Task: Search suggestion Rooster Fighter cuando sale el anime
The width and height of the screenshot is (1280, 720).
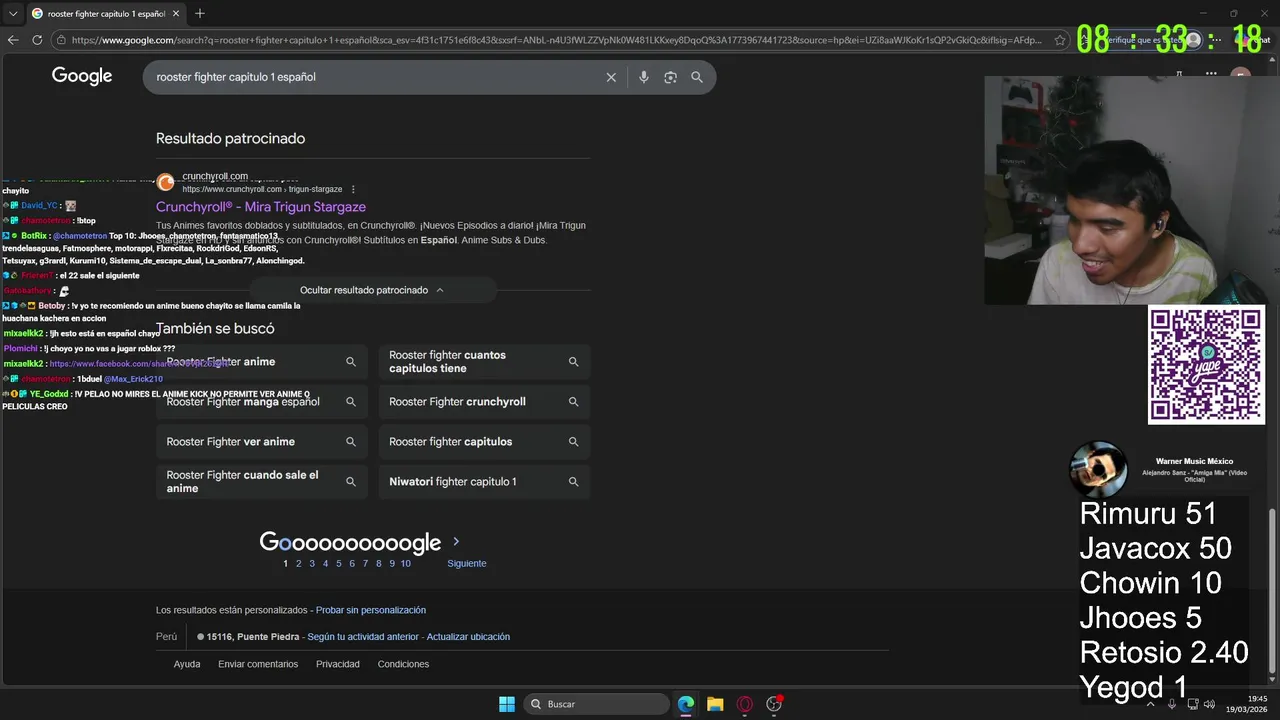Action: pos(262,482)
